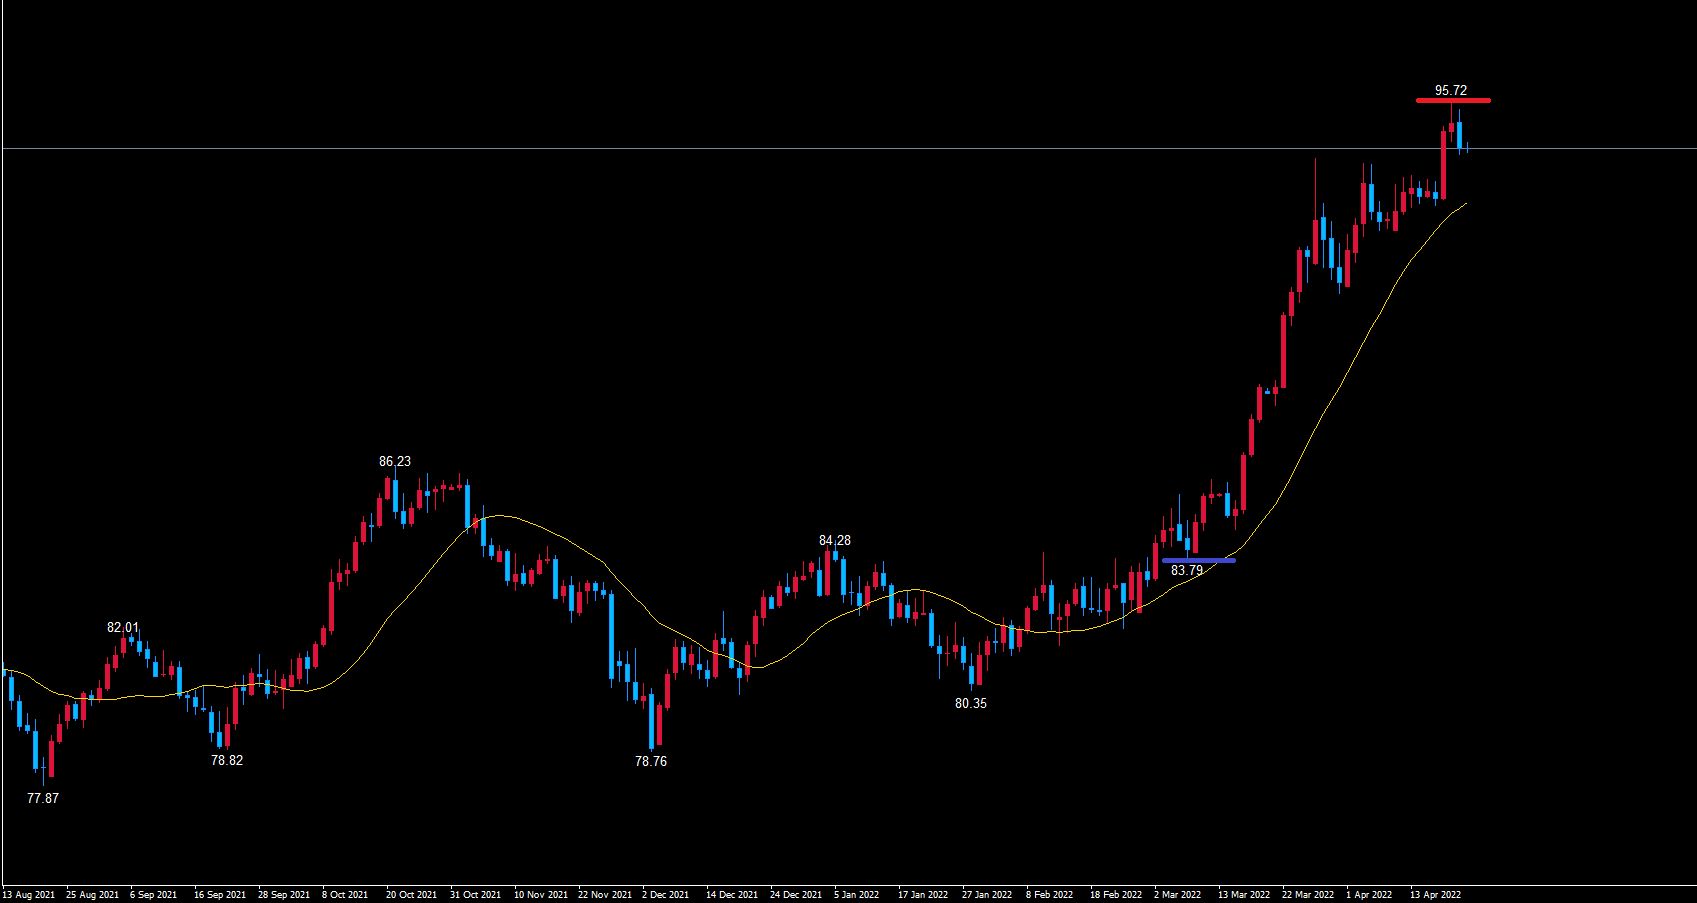
Task: Select the 78.76 low price label
Action: pos(650,761)
